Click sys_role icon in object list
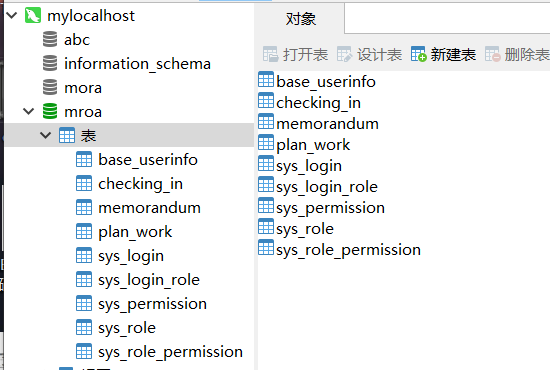 (266, 227)
